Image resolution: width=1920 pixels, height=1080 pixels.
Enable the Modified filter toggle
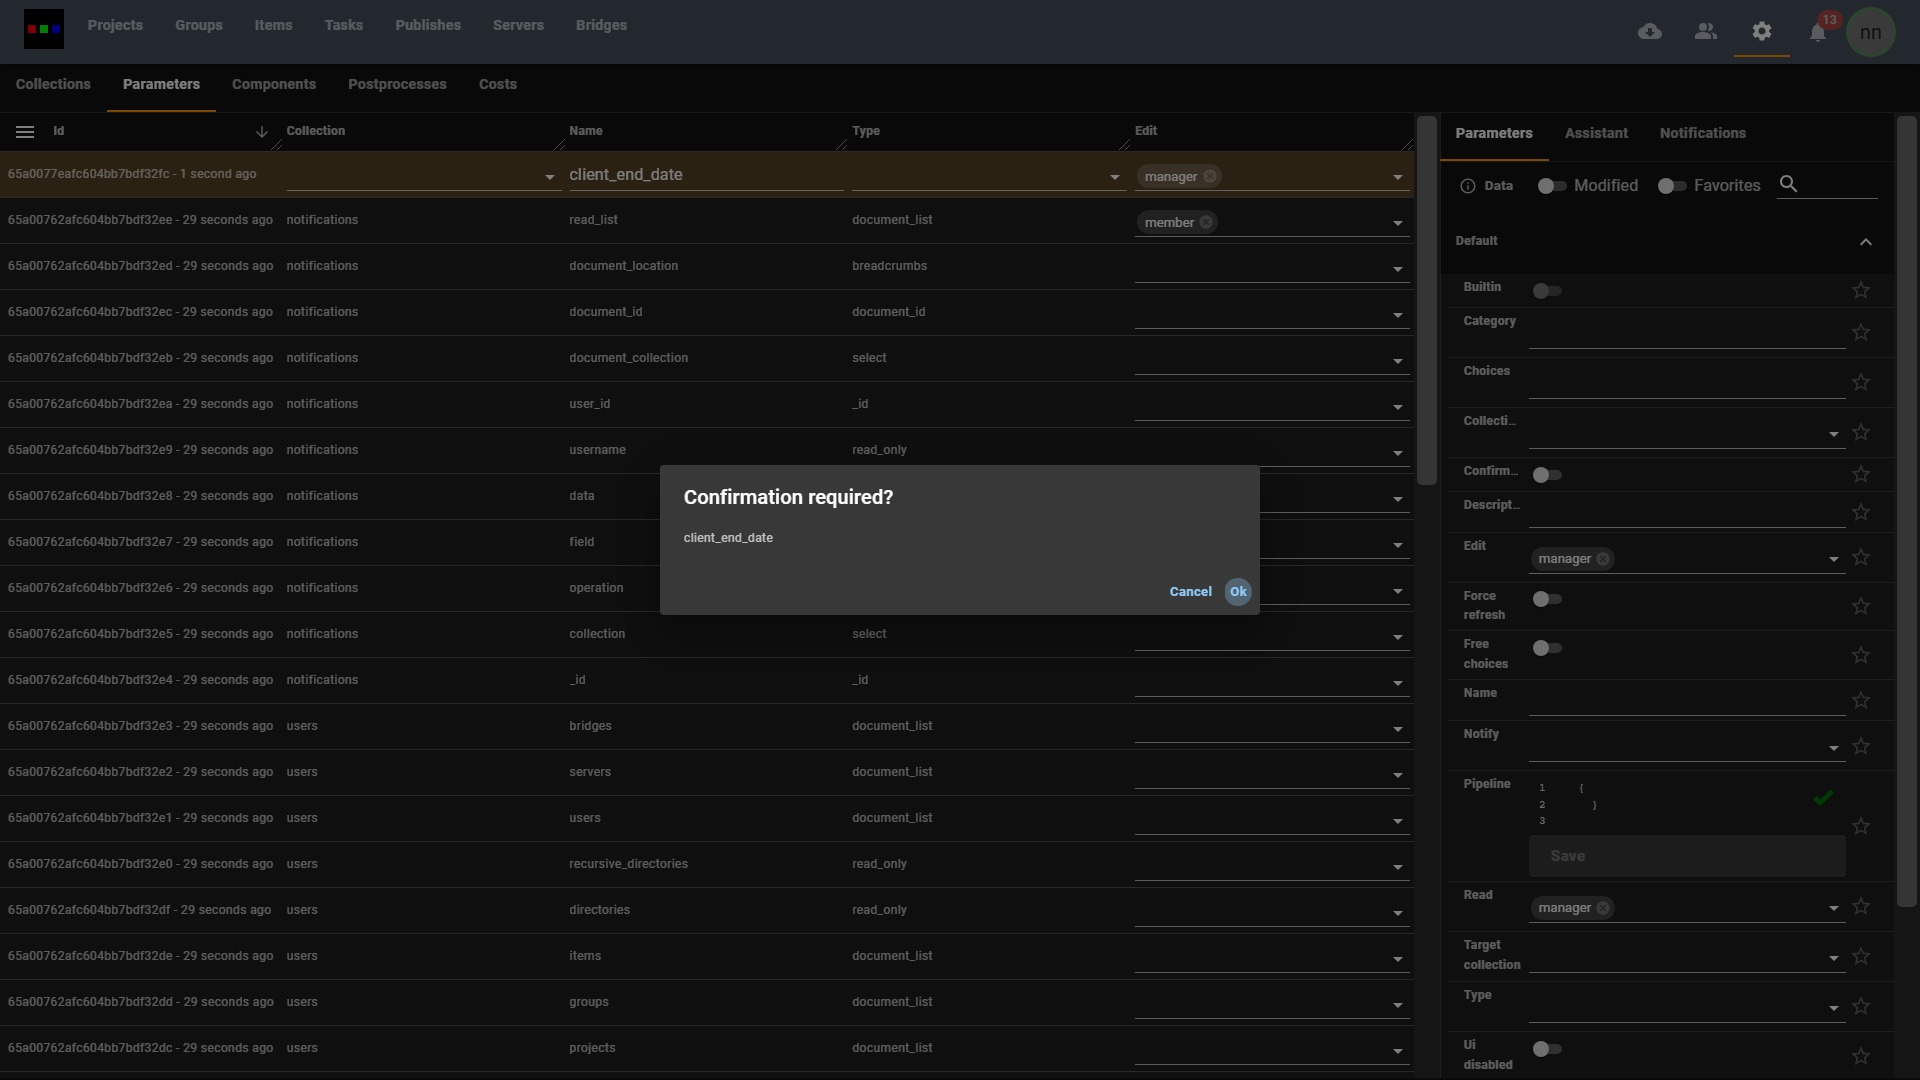click(x=1550, y=186)
